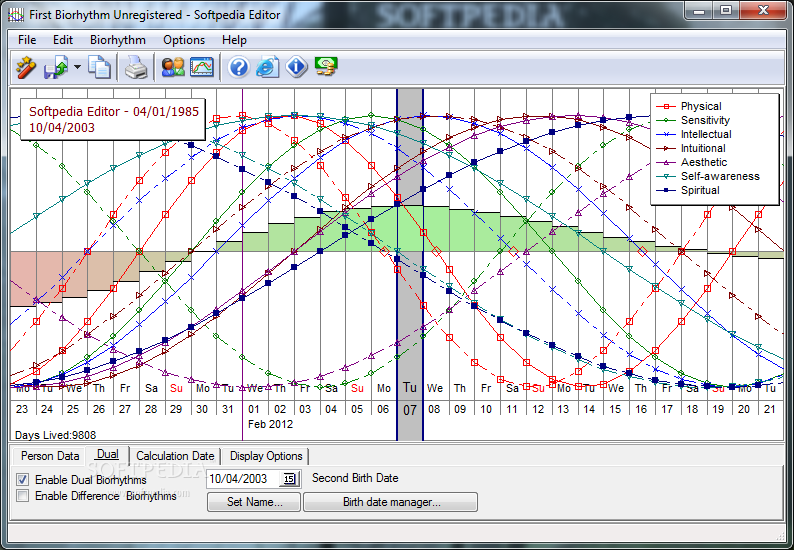794x550 pixels.
Task: Click the date 08 on the chart axis
Action: pos(434,409)
